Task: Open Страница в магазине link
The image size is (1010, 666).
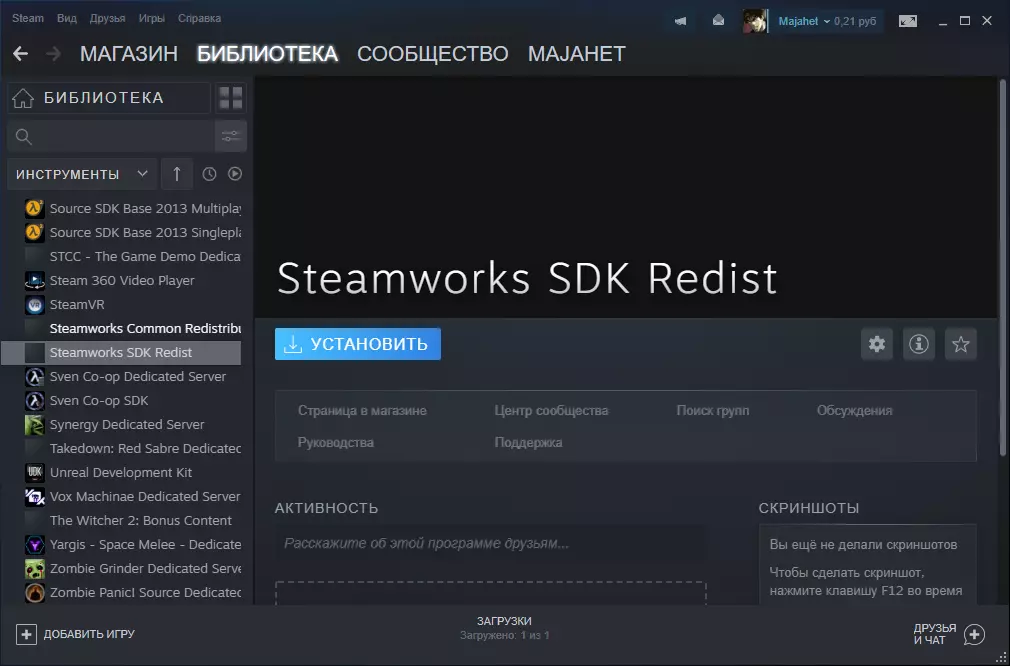Action: coord(362,411)
